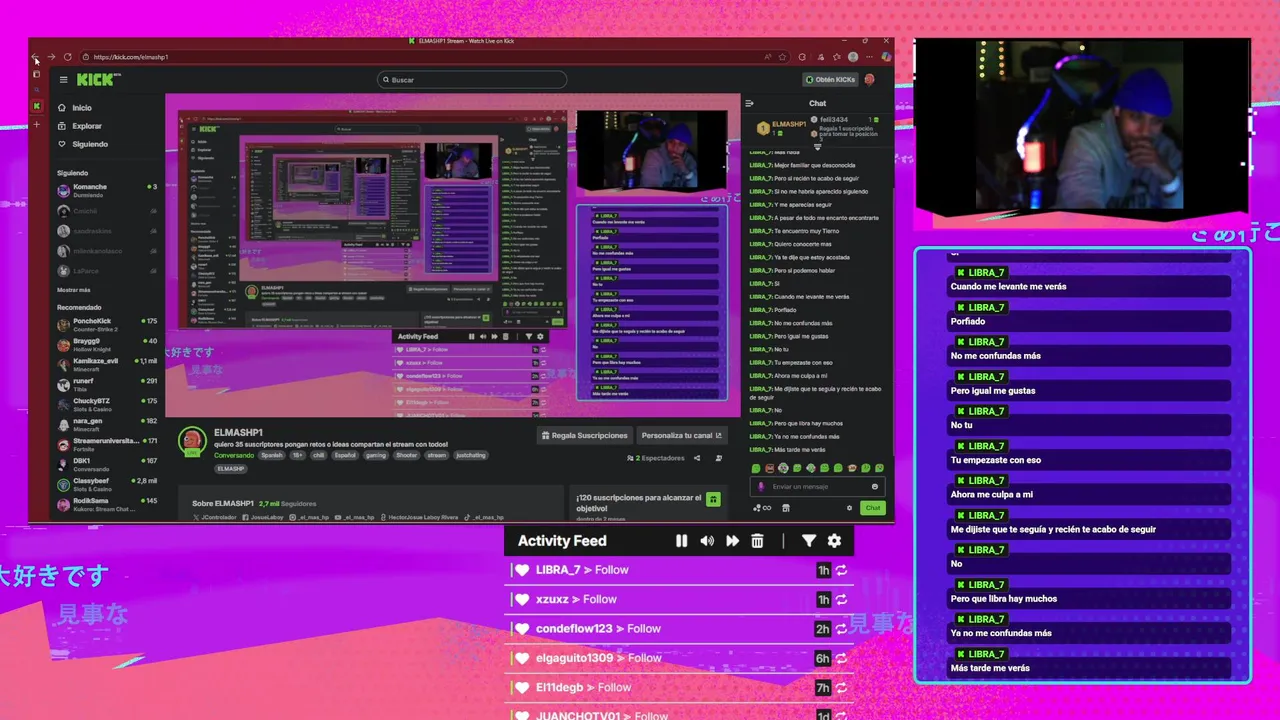Viewport: 1280px width, 720px height.
Task: Click the Conversando category link
Action: [234, 455]
